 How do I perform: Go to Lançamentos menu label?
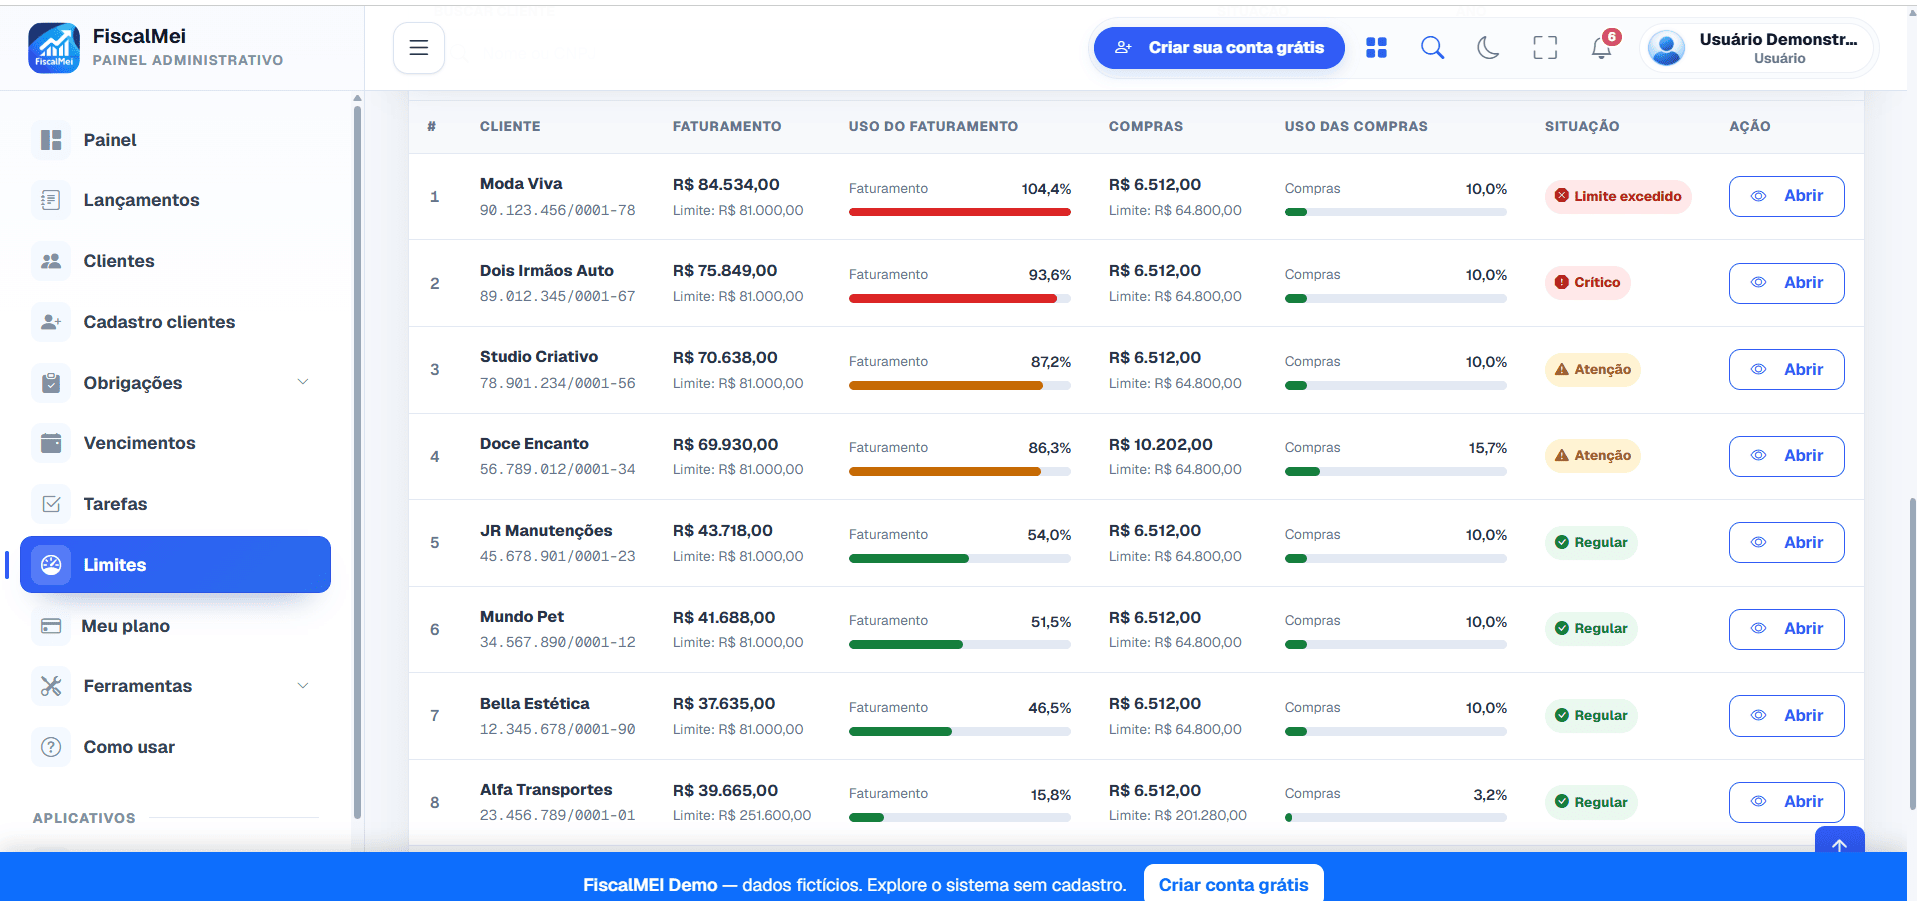click(x=141, y=200)
